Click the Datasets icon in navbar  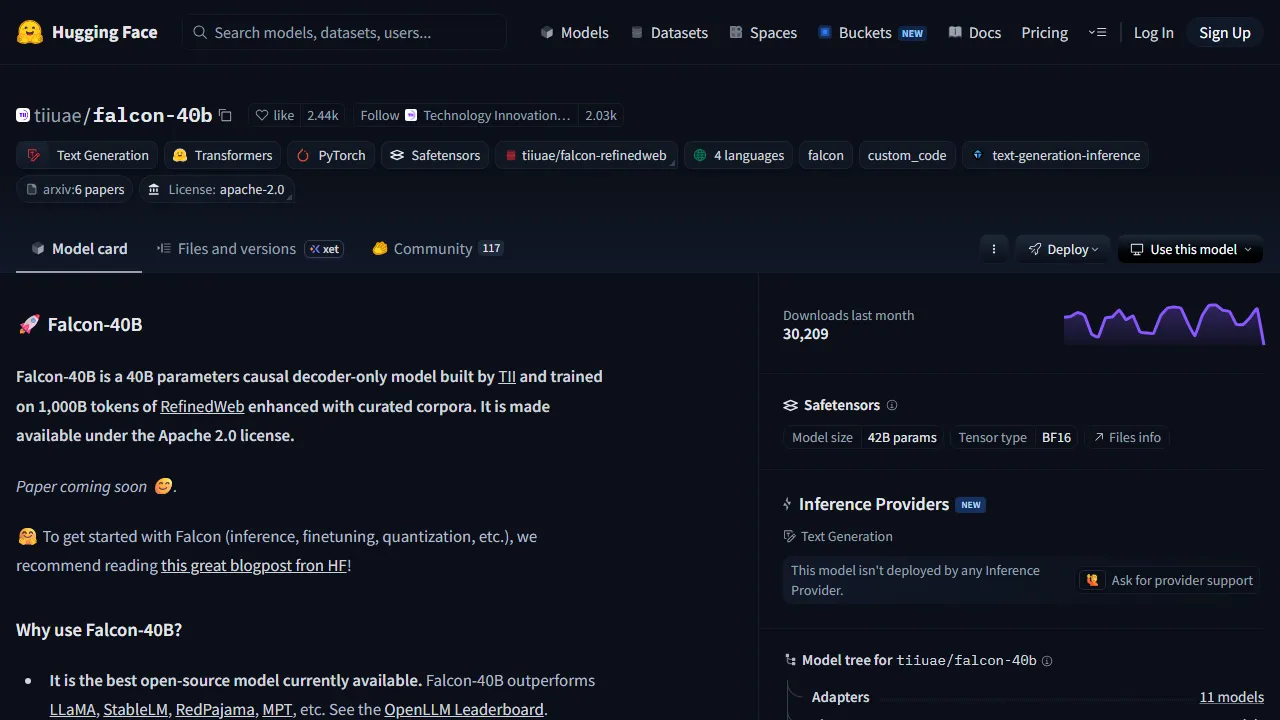point(637,32)
